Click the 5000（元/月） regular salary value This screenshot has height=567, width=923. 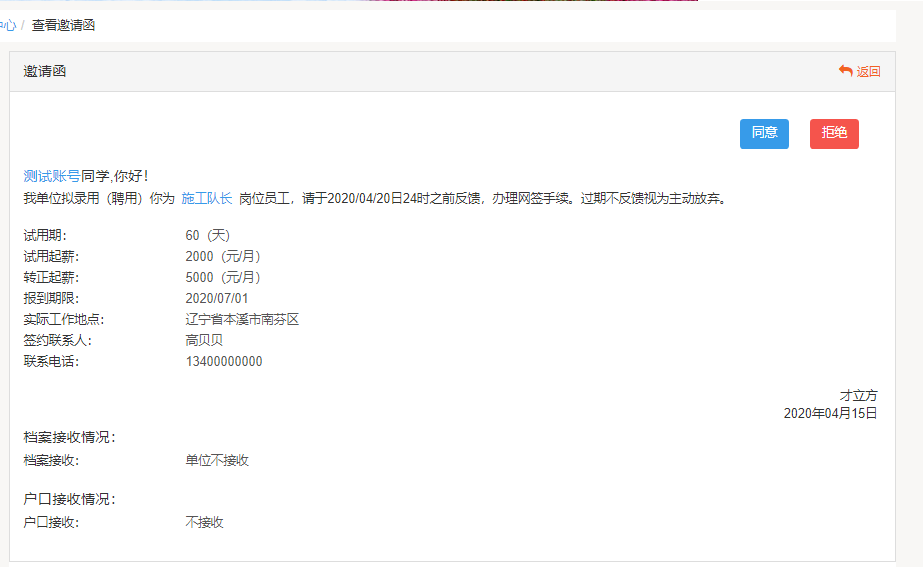tap(224, 277)
